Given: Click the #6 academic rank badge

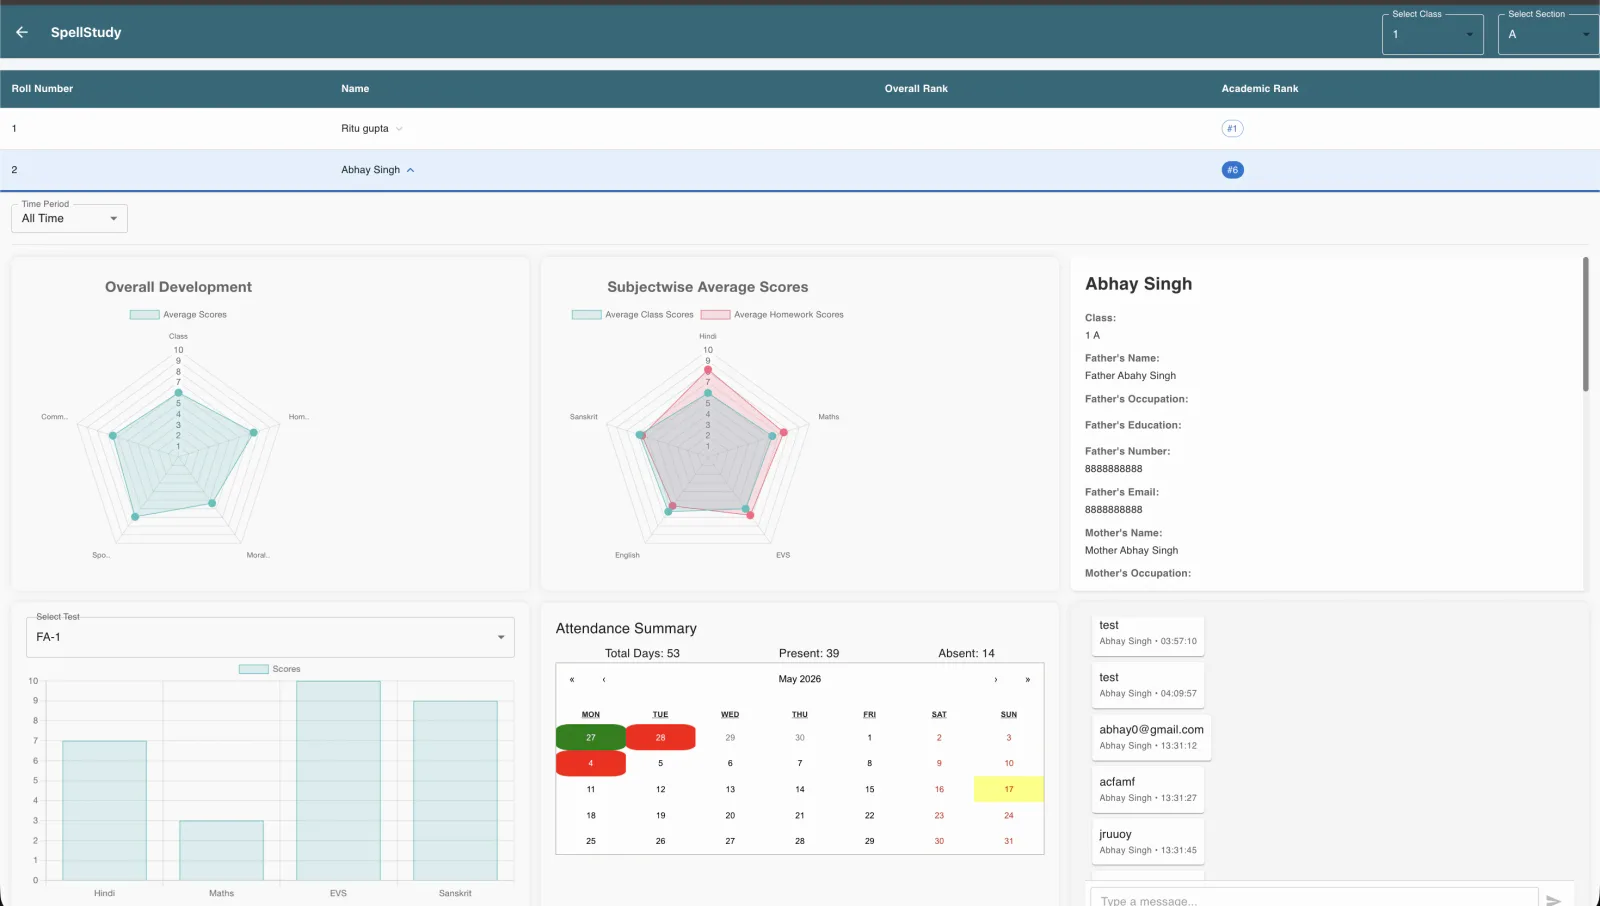Looking at the screenshot, I should coord(1232,170).
